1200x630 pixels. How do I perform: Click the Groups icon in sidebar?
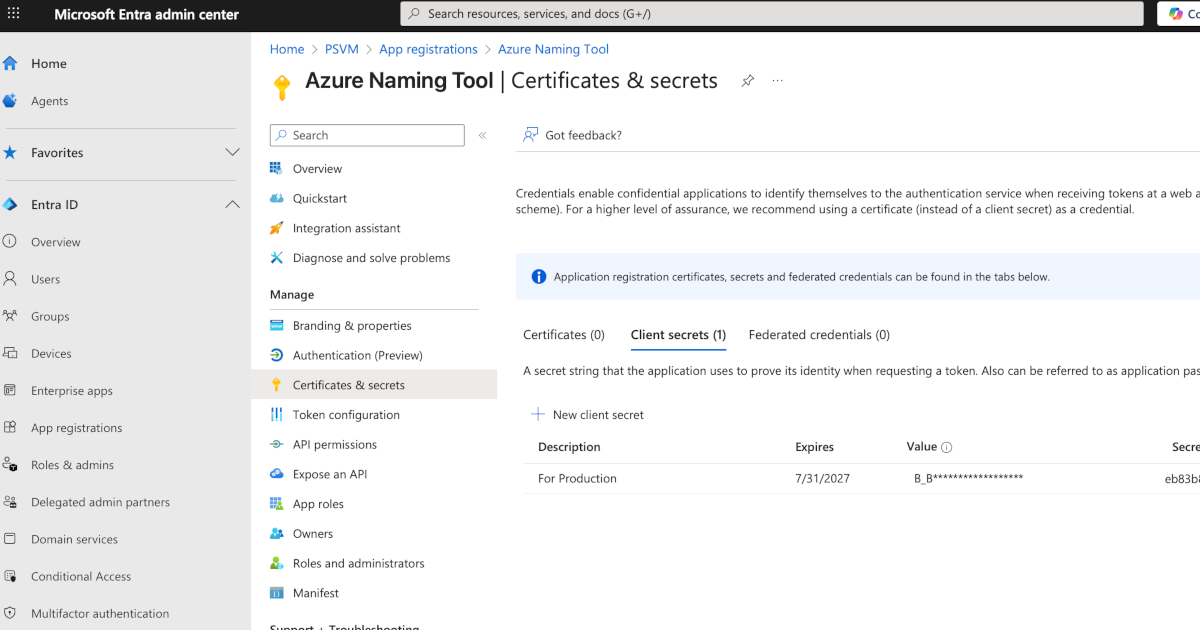(10, 316)
